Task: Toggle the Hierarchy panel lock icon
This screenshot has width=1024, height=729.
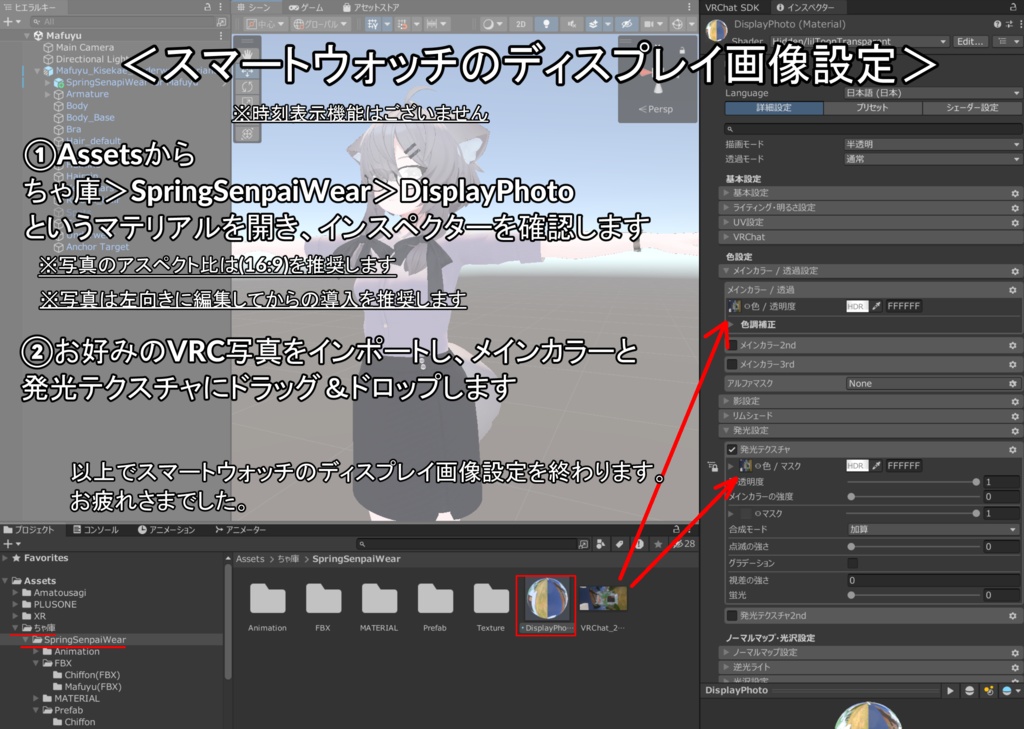Action: 208,7
